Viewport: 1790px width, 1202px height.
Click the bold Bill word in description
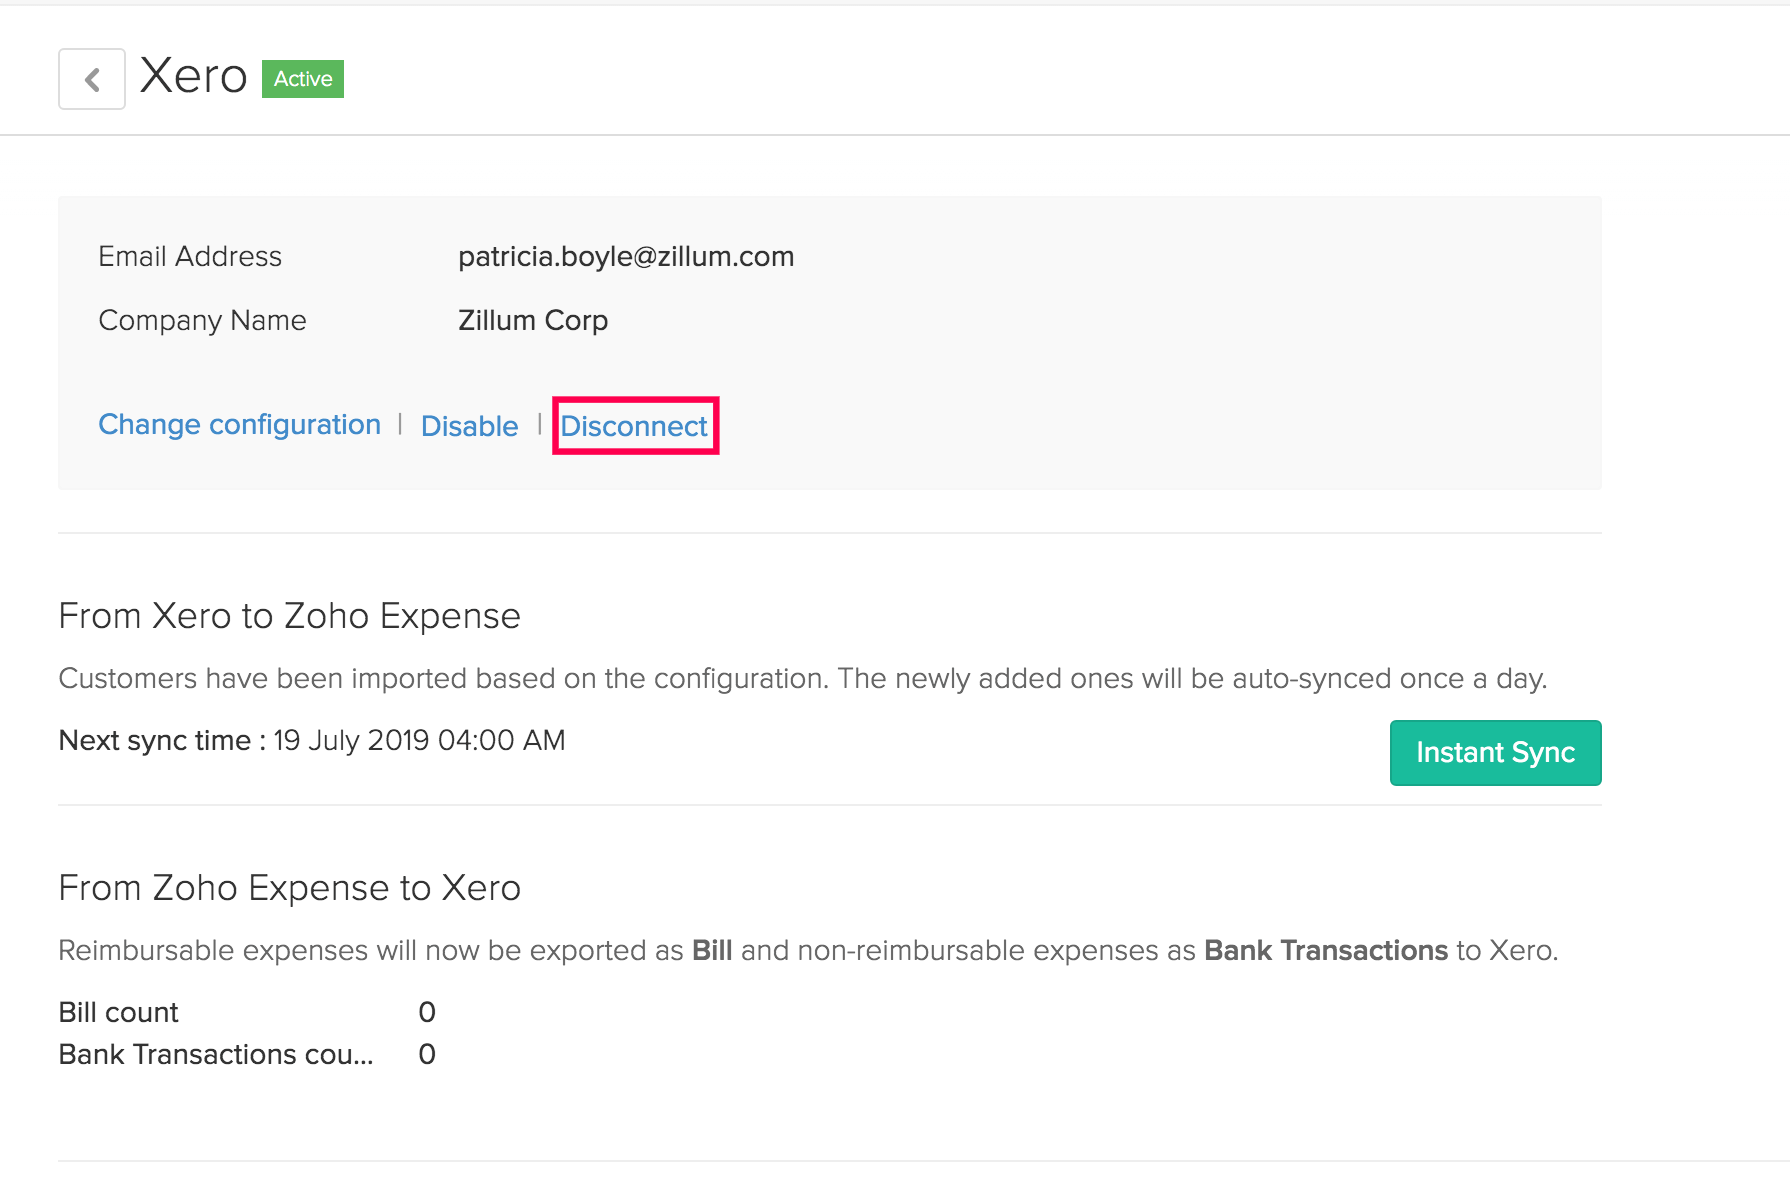coord(712,951)
